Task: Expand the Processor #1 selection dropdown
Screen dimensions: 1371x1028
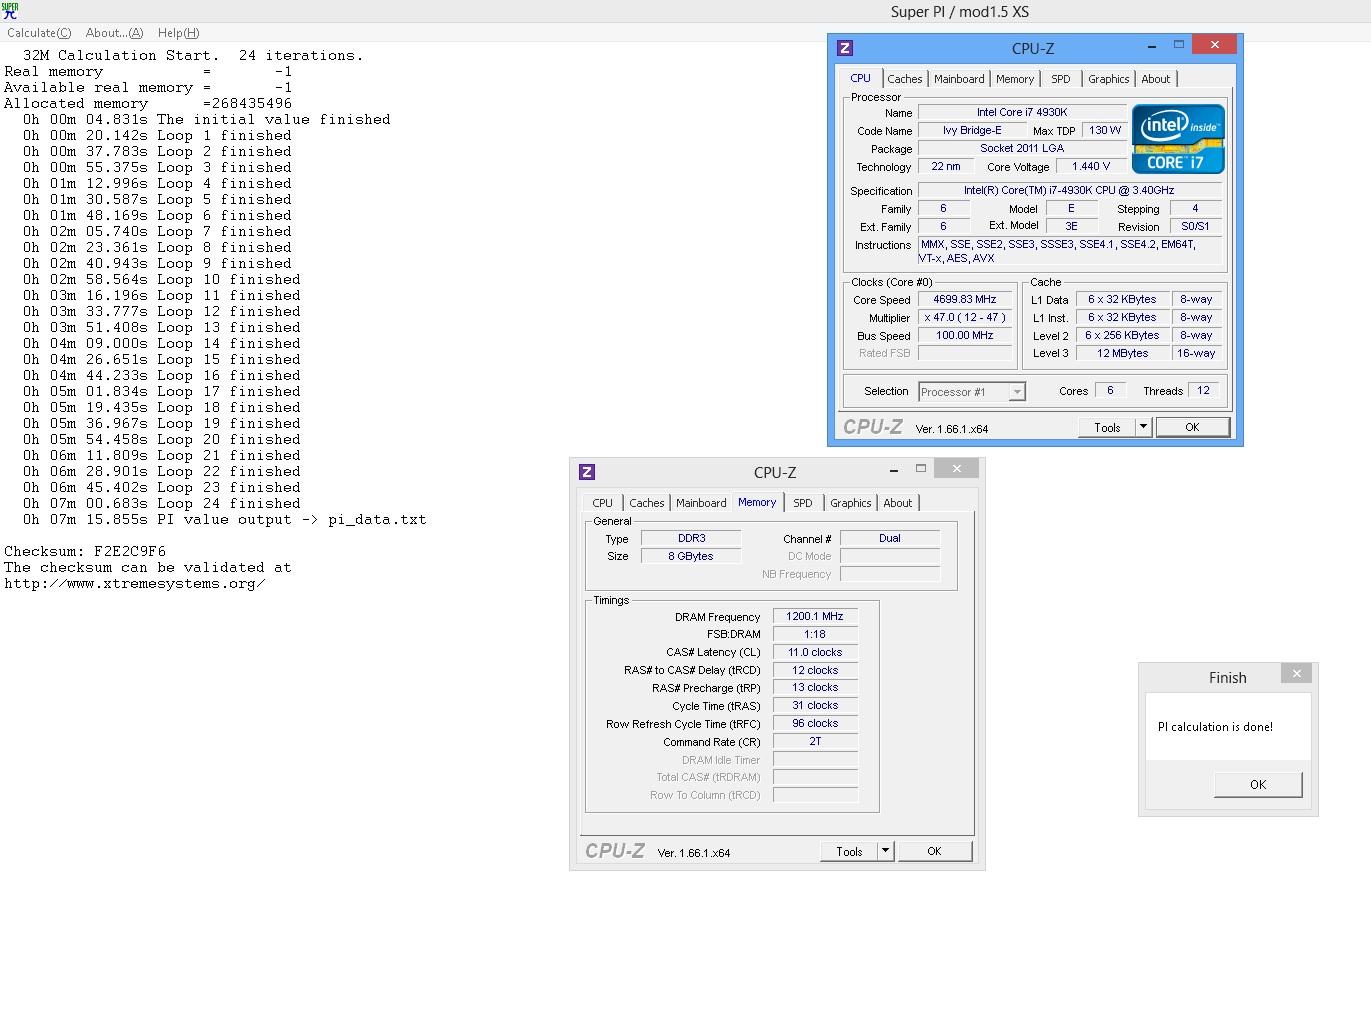Action: [1017, 392]
